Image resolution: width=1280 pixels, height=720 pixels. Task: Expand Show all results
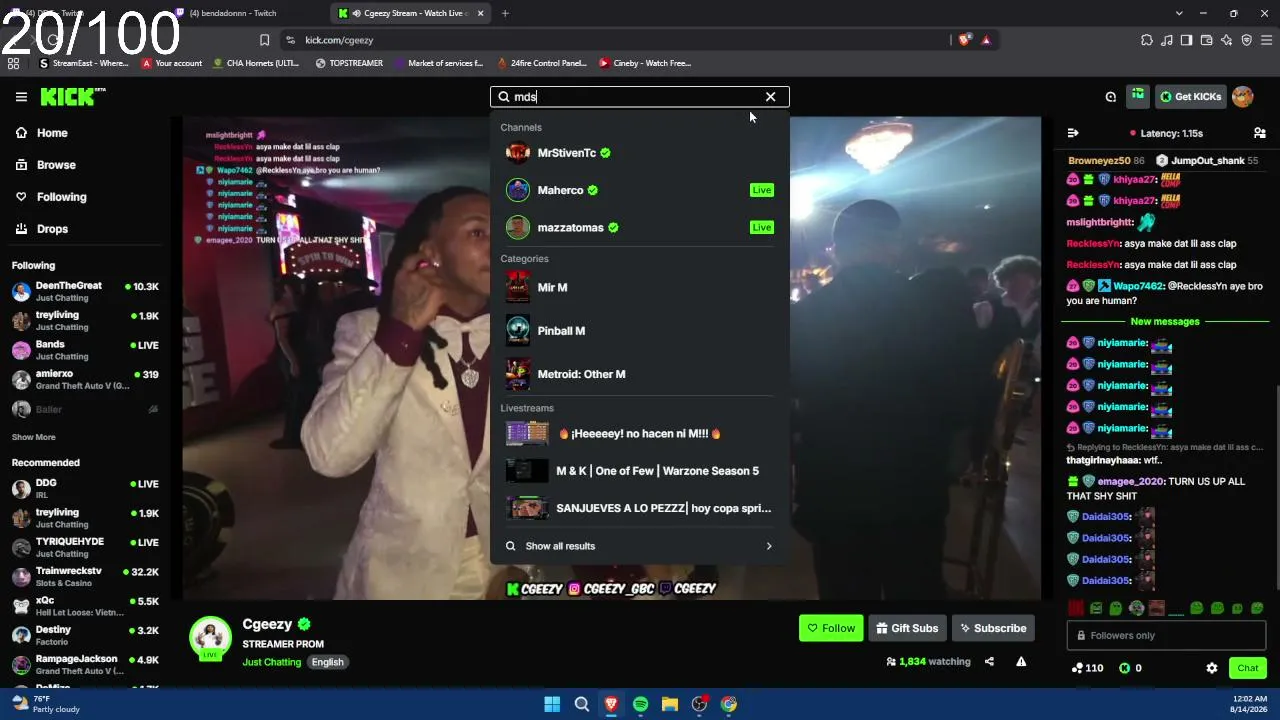point(639,546)
